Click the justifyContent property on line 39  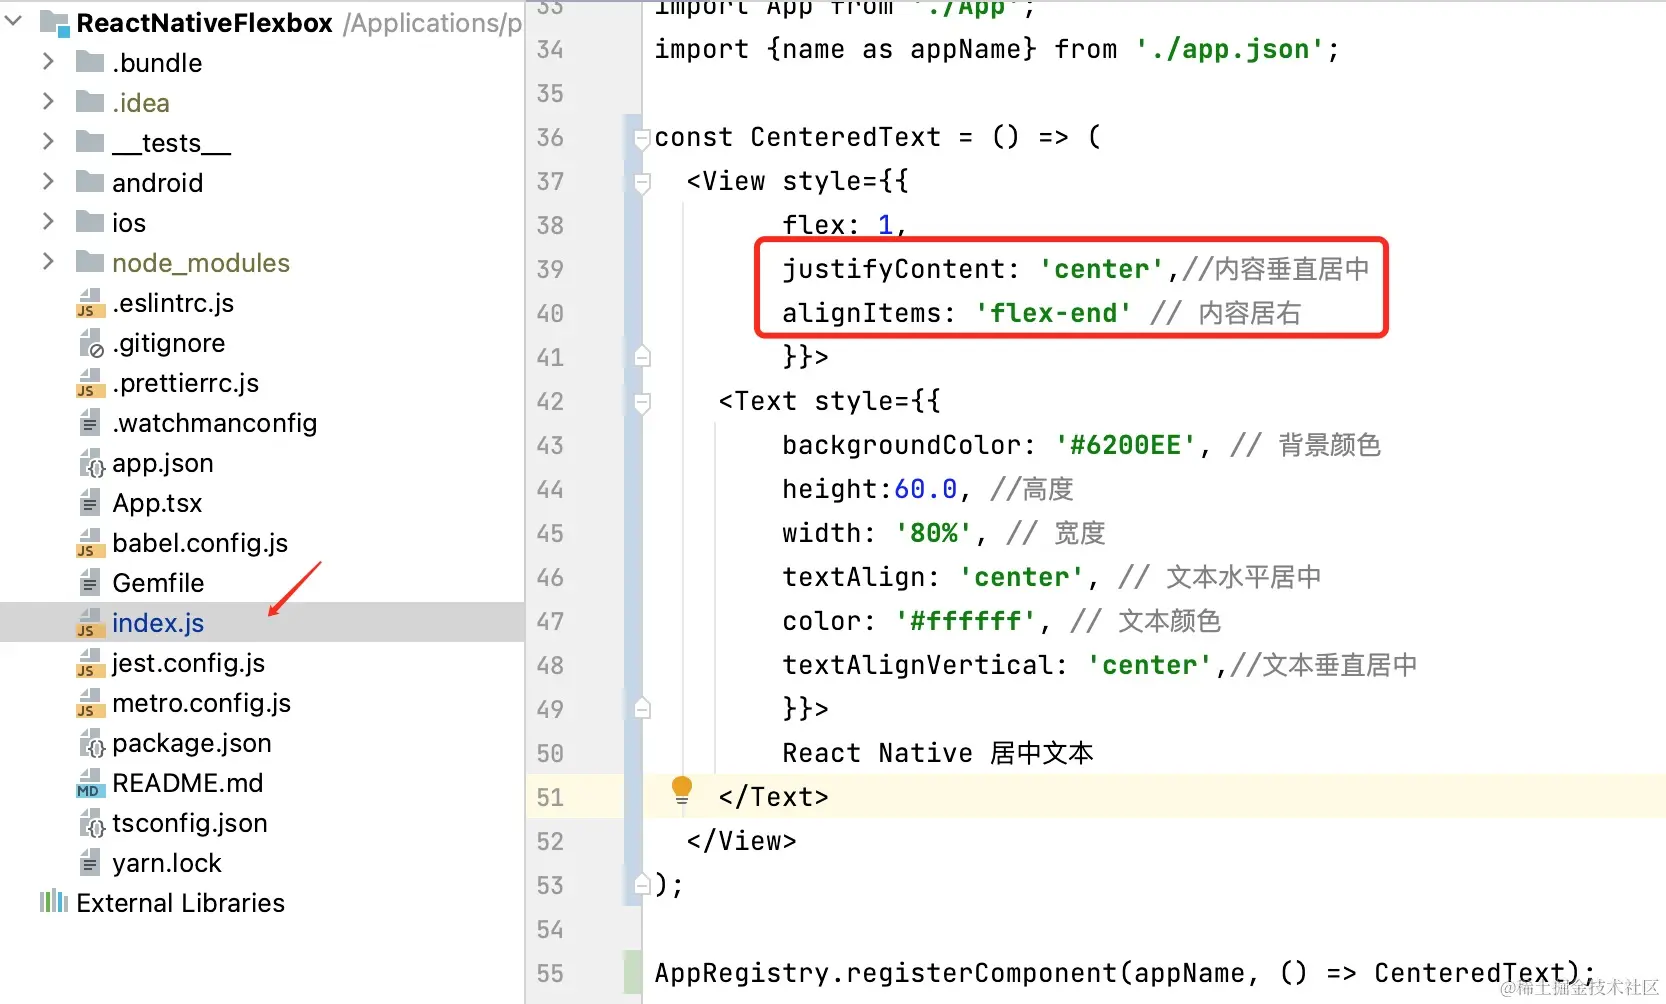pos(893,269)
